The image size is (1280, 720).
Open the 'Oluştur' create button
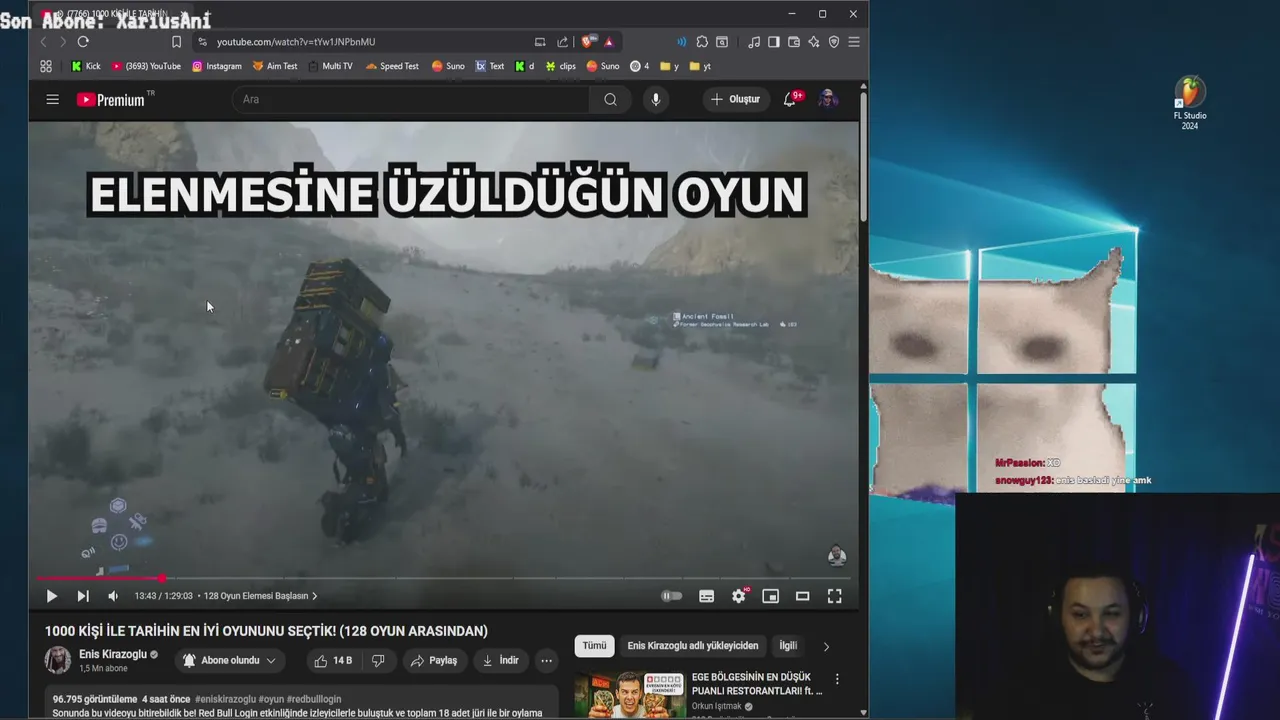pos(736,99)
